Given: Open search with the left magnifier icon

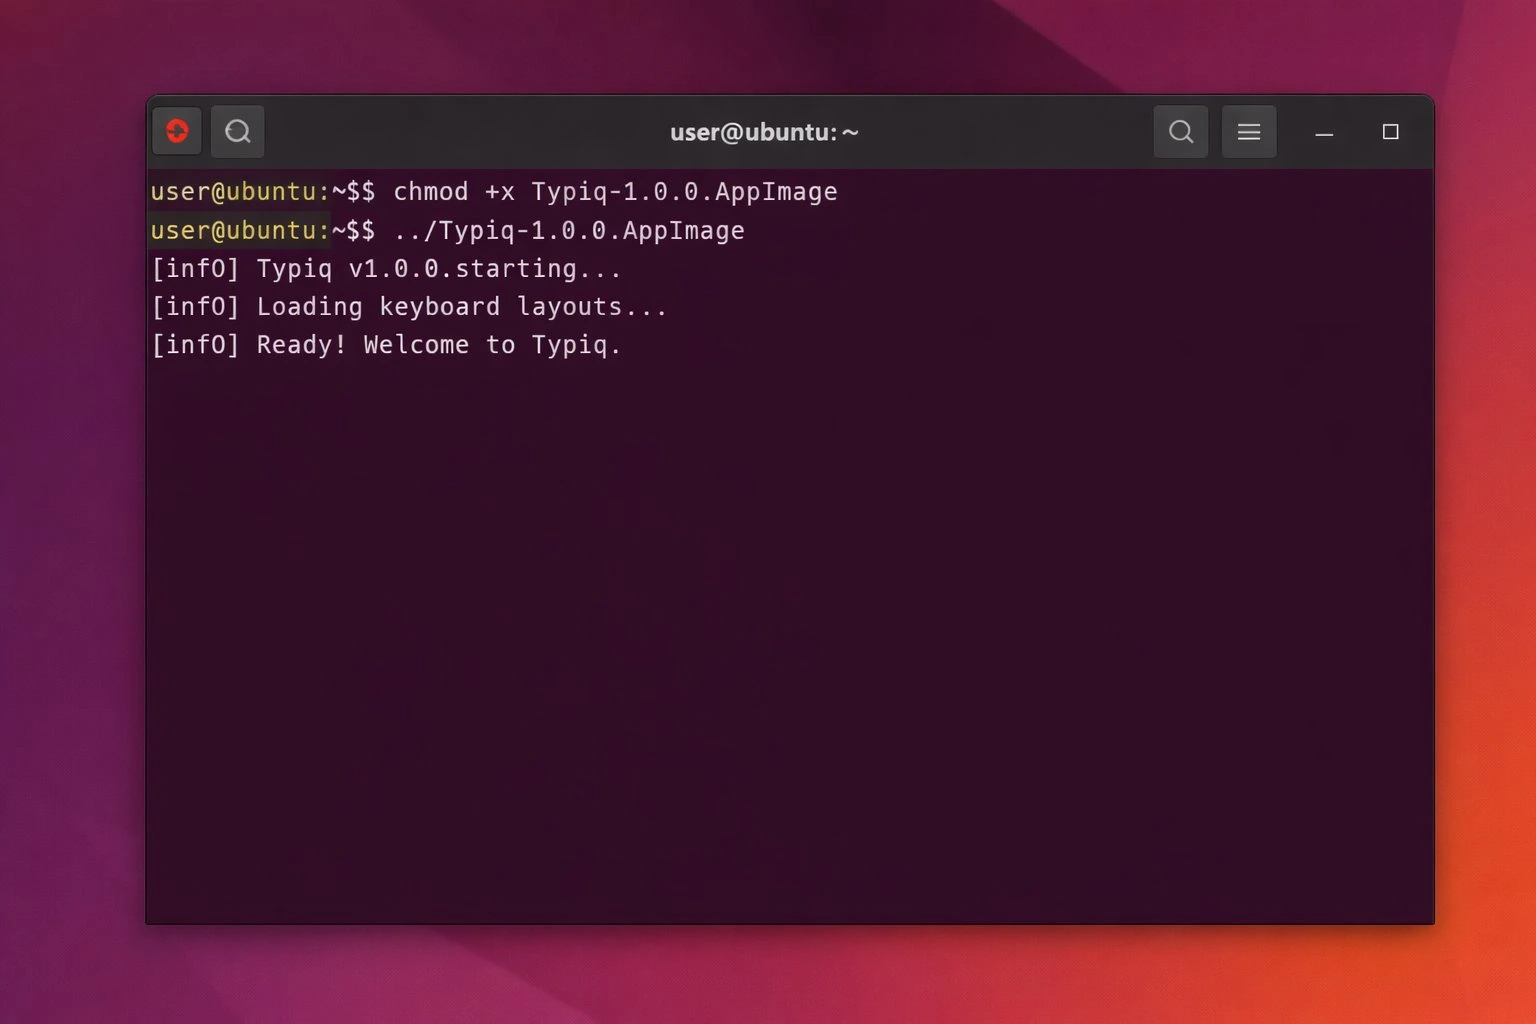Looking at the screenshot, I should pos(237,131).
